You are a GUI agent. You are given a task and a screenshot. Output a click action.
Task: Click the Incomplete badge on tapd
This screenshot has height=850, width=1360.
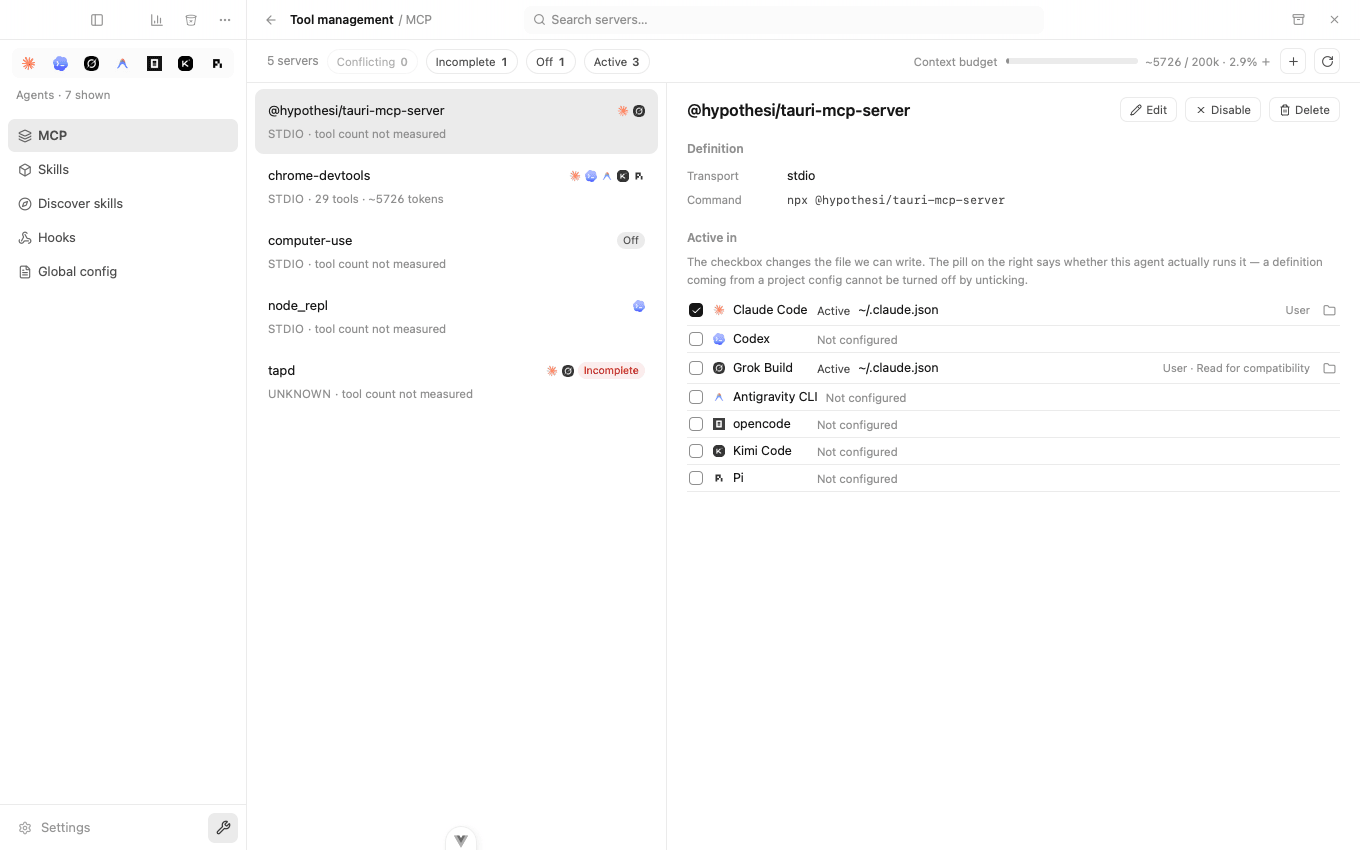pos(611,371)
